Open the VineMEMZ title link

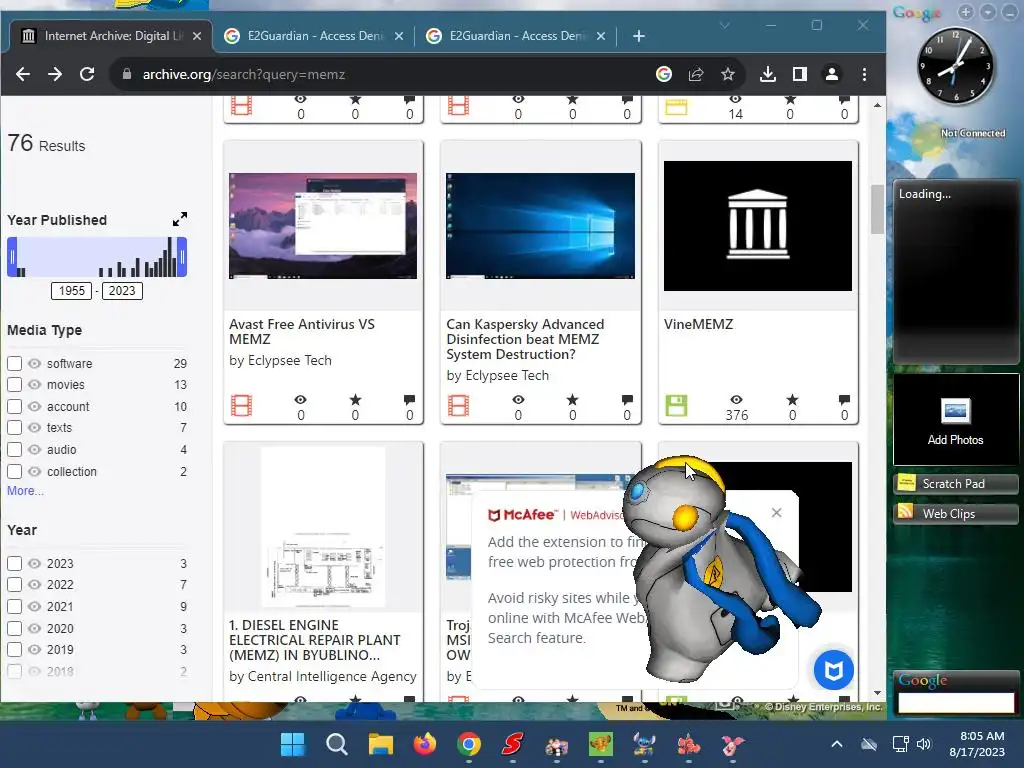click(x=698, y=325)
